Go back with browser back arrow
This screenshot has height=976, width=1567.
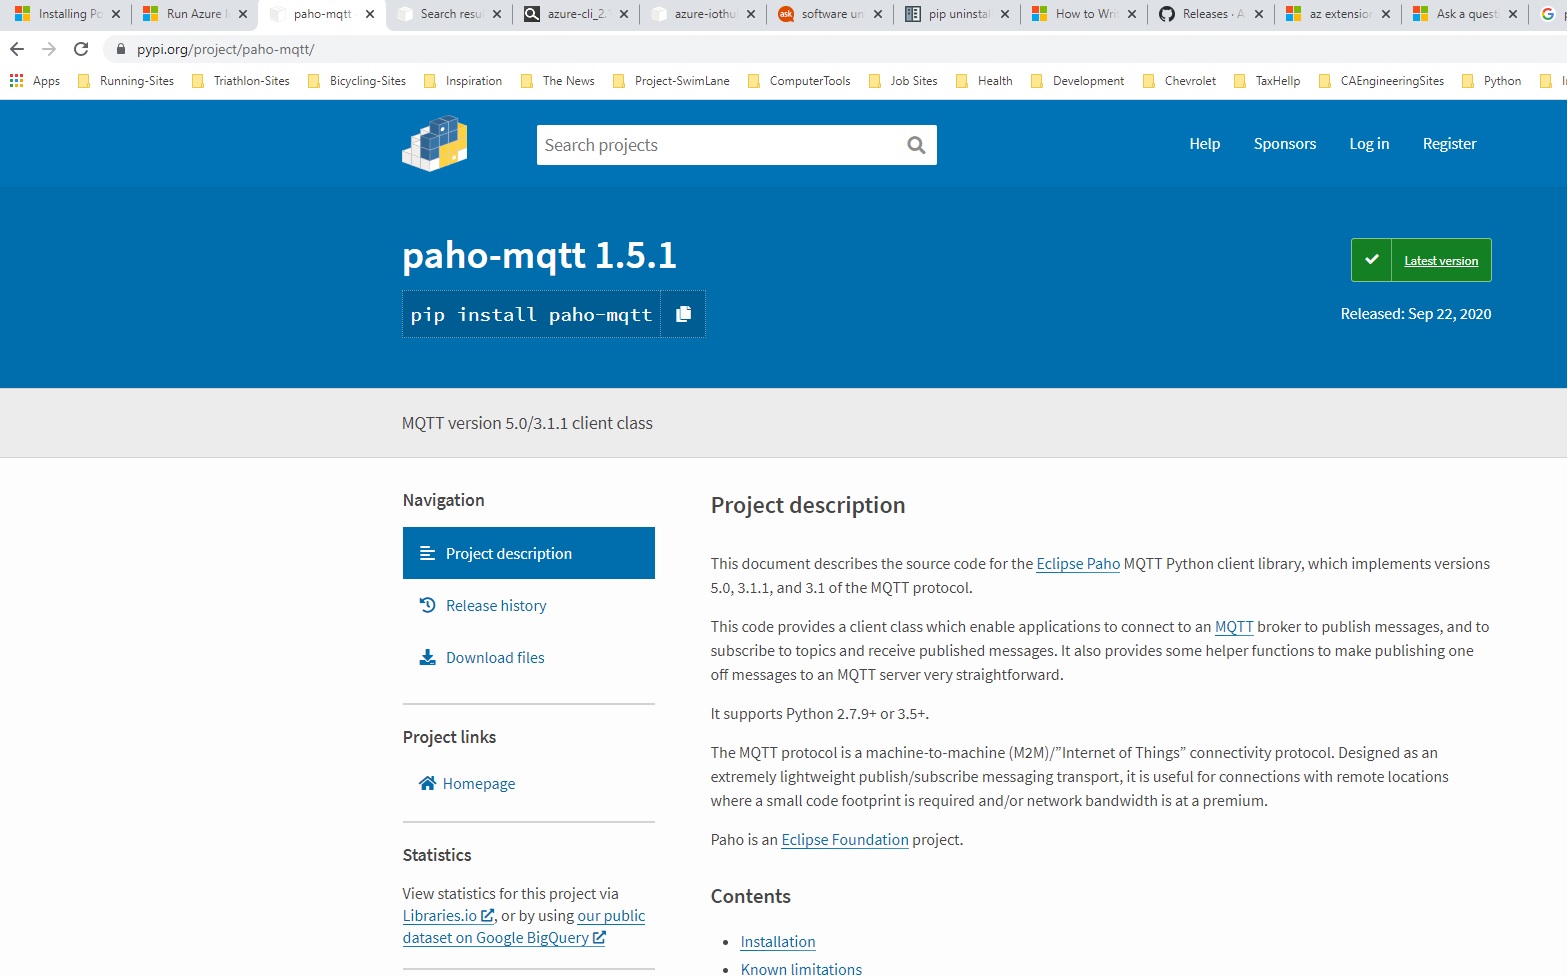(17, 49)
